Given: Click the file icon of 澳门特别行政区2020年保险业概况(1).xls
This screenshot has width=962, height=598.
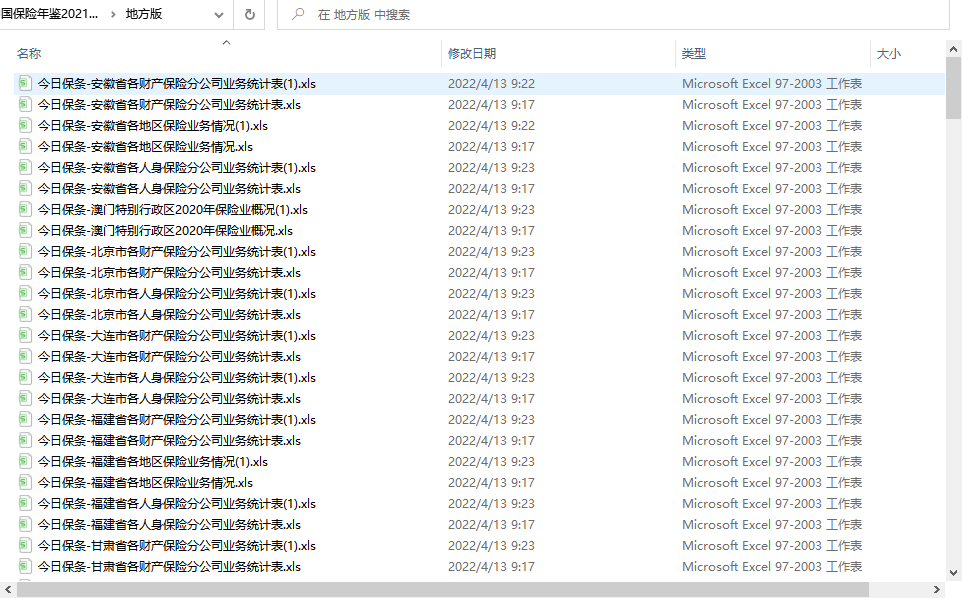Looking at the screenshot, I should (x=25, y=209).
